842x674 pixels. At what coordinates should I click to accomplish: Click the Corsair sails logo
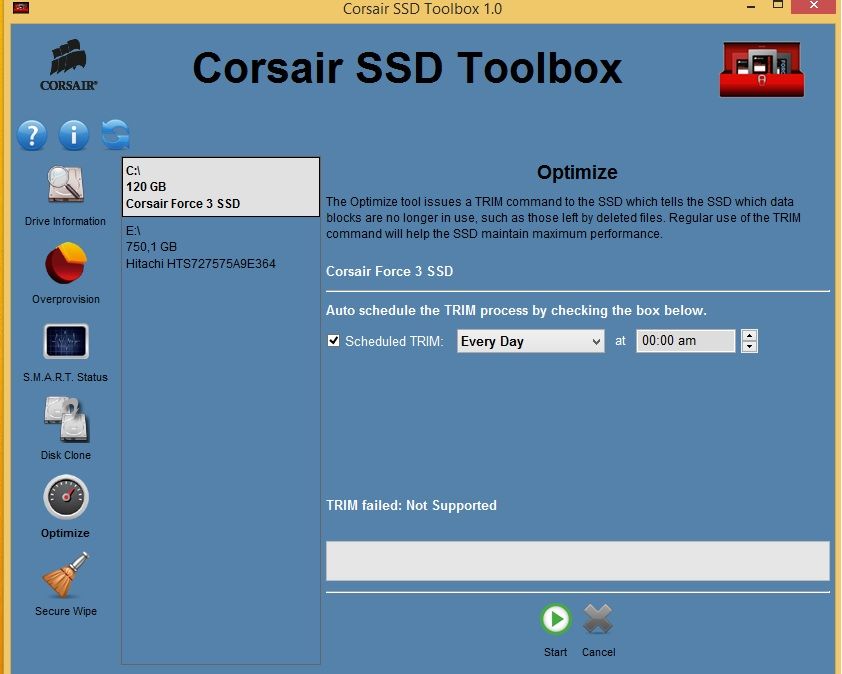[x=68, y=64]
